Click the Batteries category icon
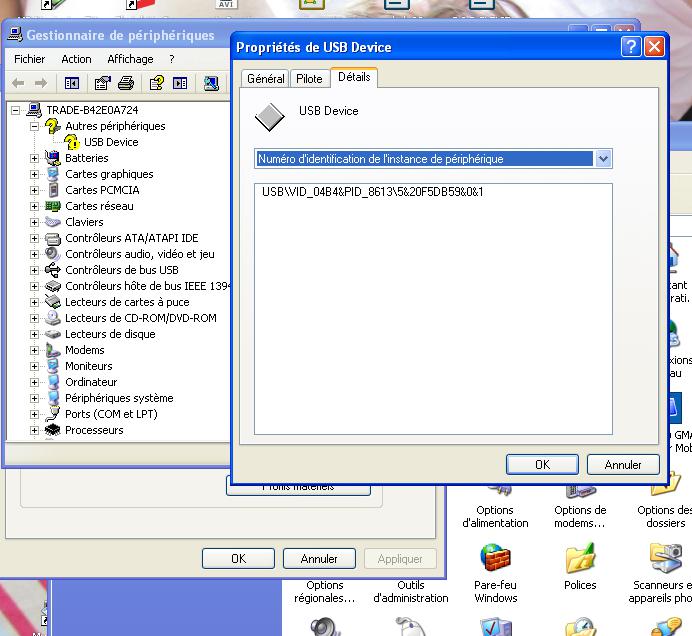 pos(53,158)
